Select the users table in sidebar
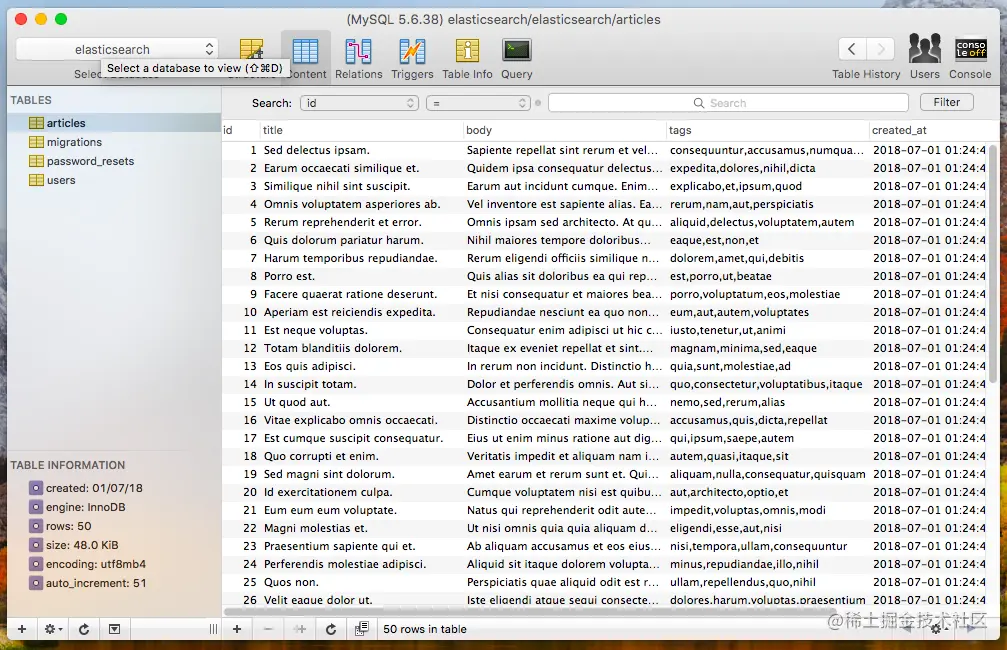This screenshot has height=650, width=1007. (x=114, y=180)
